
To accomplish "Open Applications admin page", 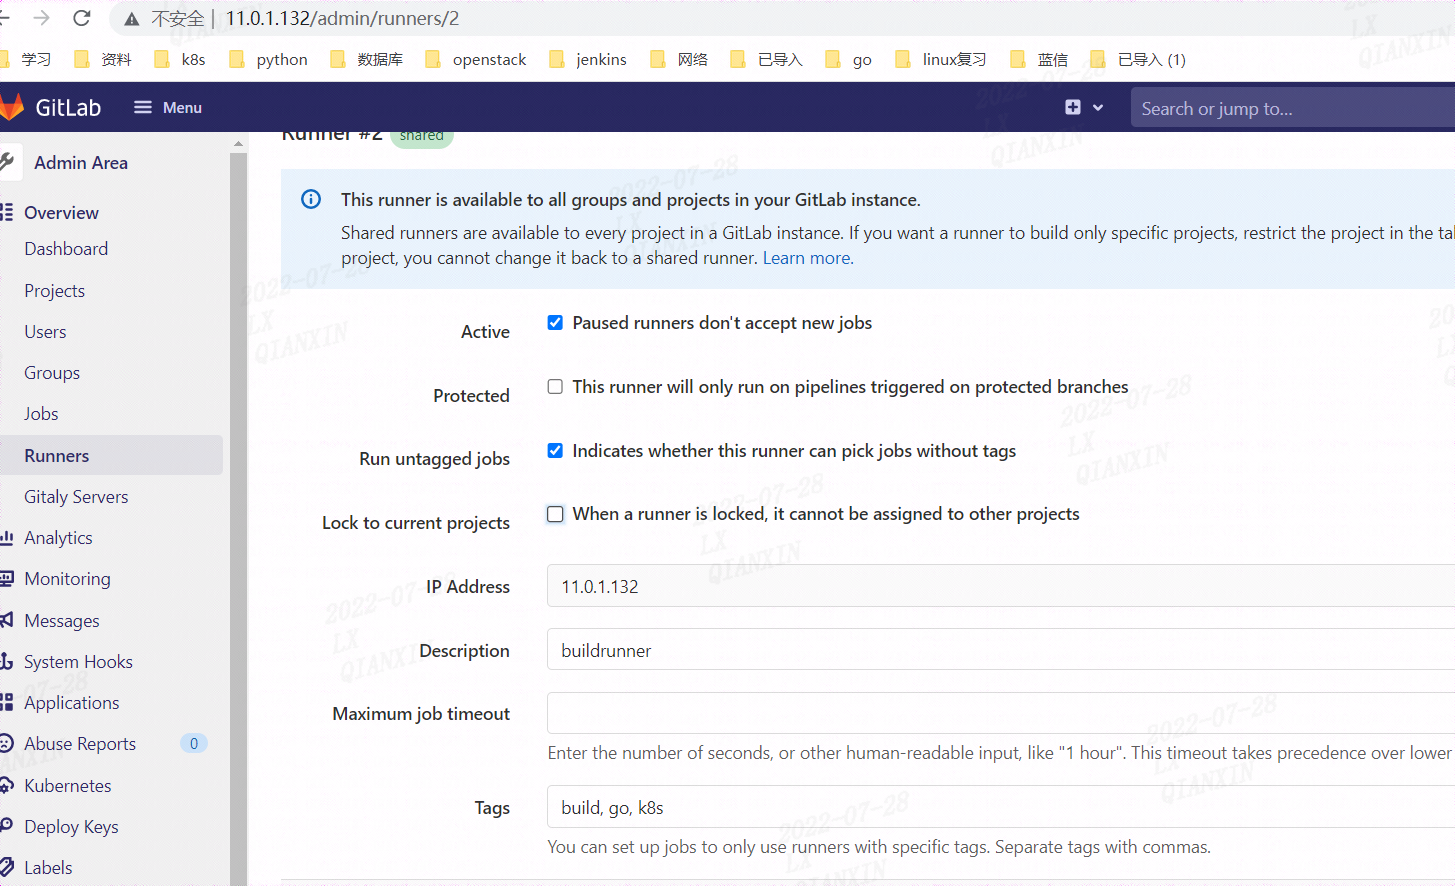I will click(71, 703).
